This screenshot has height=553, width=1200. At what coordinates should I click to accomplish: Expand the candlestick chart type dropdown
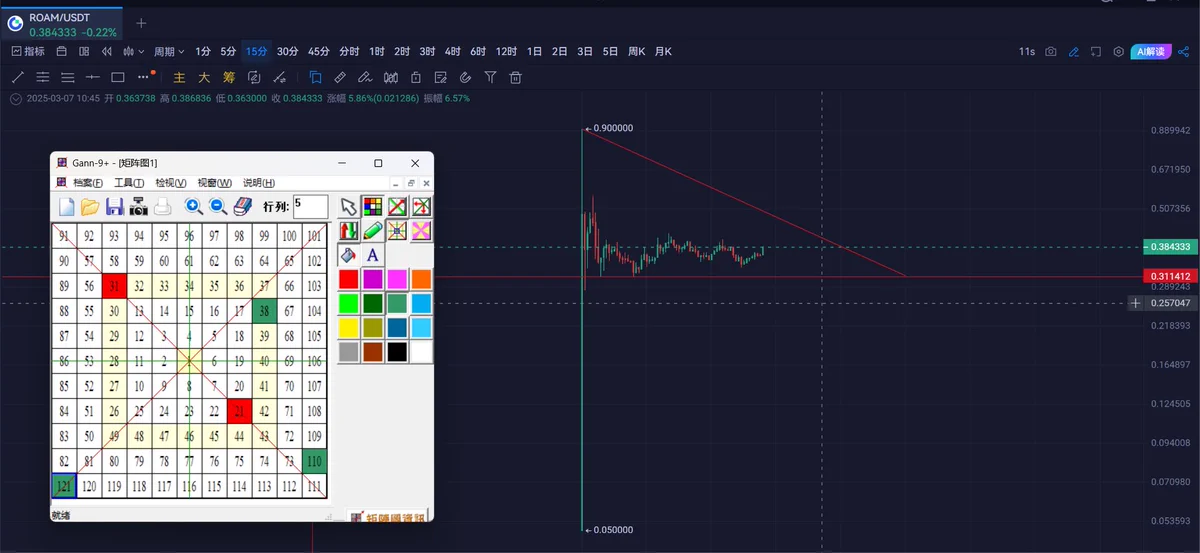pos(133,51)
